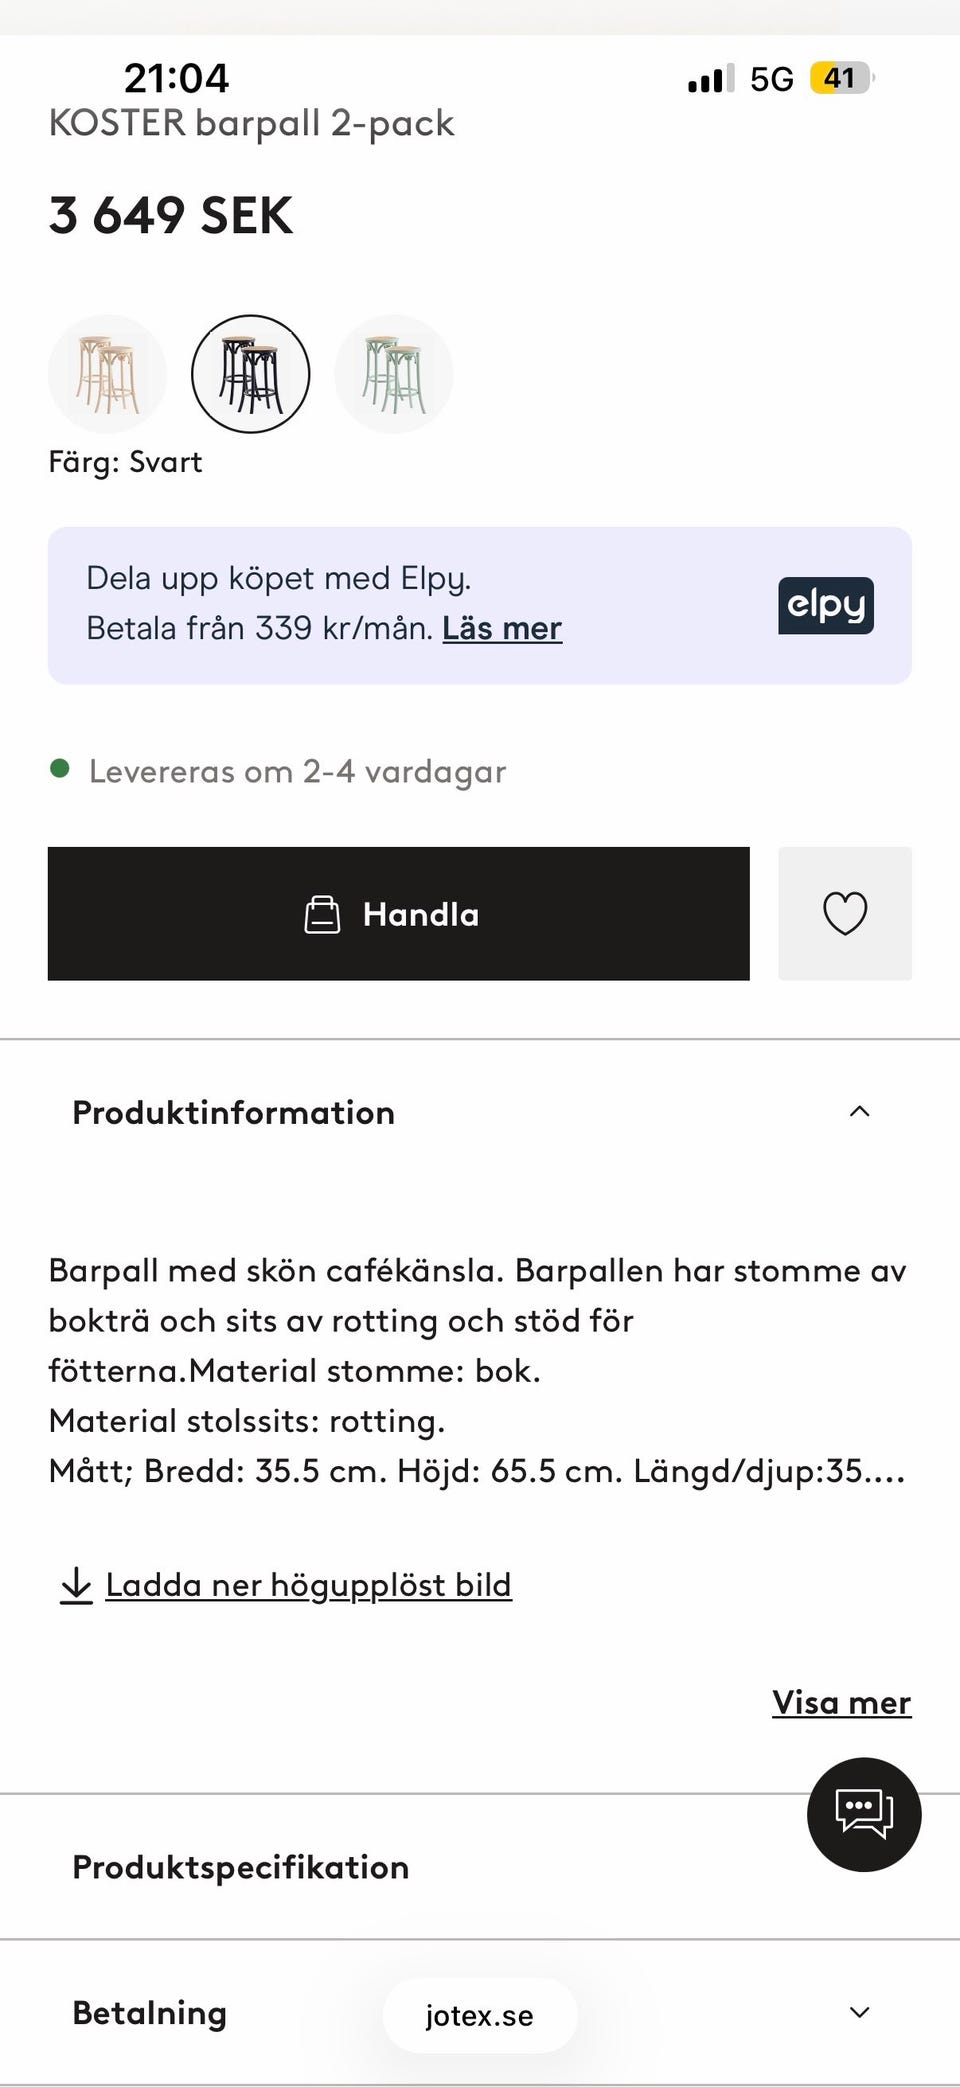Tap the cellular signal bars icon
This screenshot has width=960, height=2087.
click(710, 79)
